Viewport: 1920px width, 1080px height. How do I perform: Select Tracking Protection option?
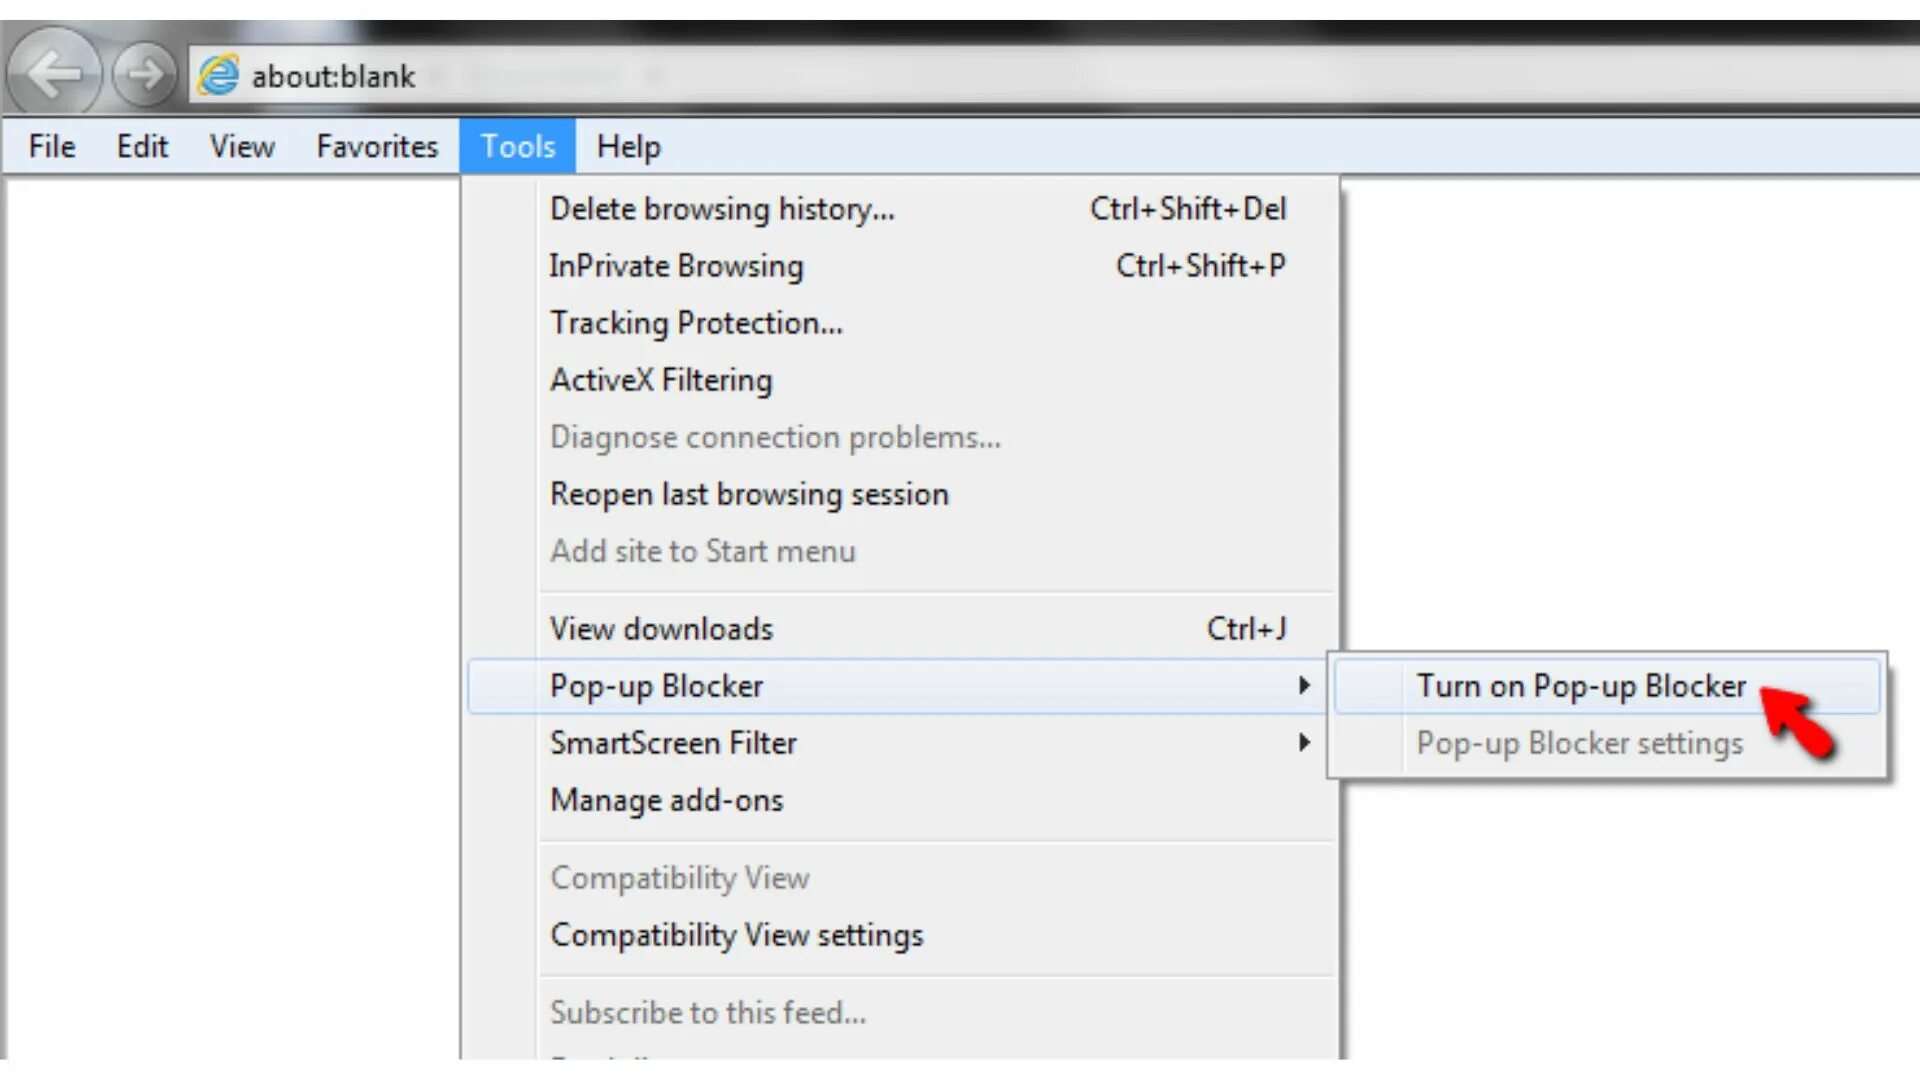pyautogui.click(x=696, y=323)
